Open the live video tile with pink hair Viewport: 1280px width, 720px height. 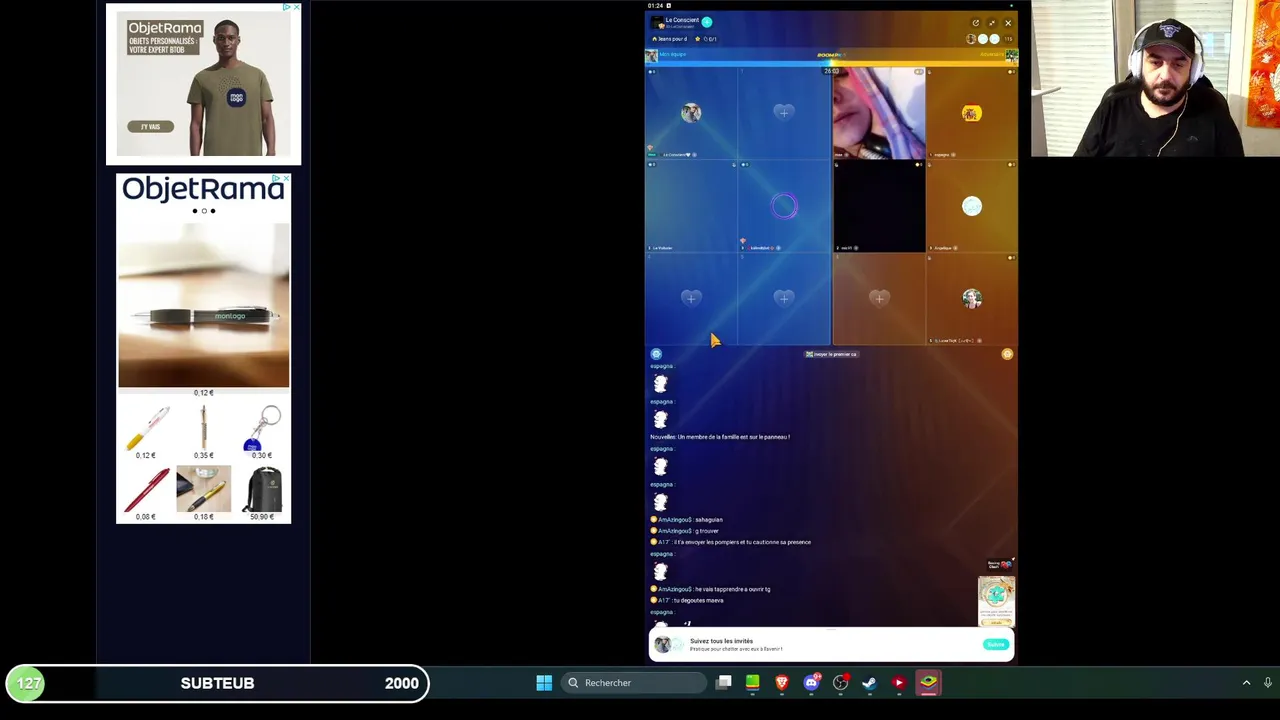click(879, 113)
